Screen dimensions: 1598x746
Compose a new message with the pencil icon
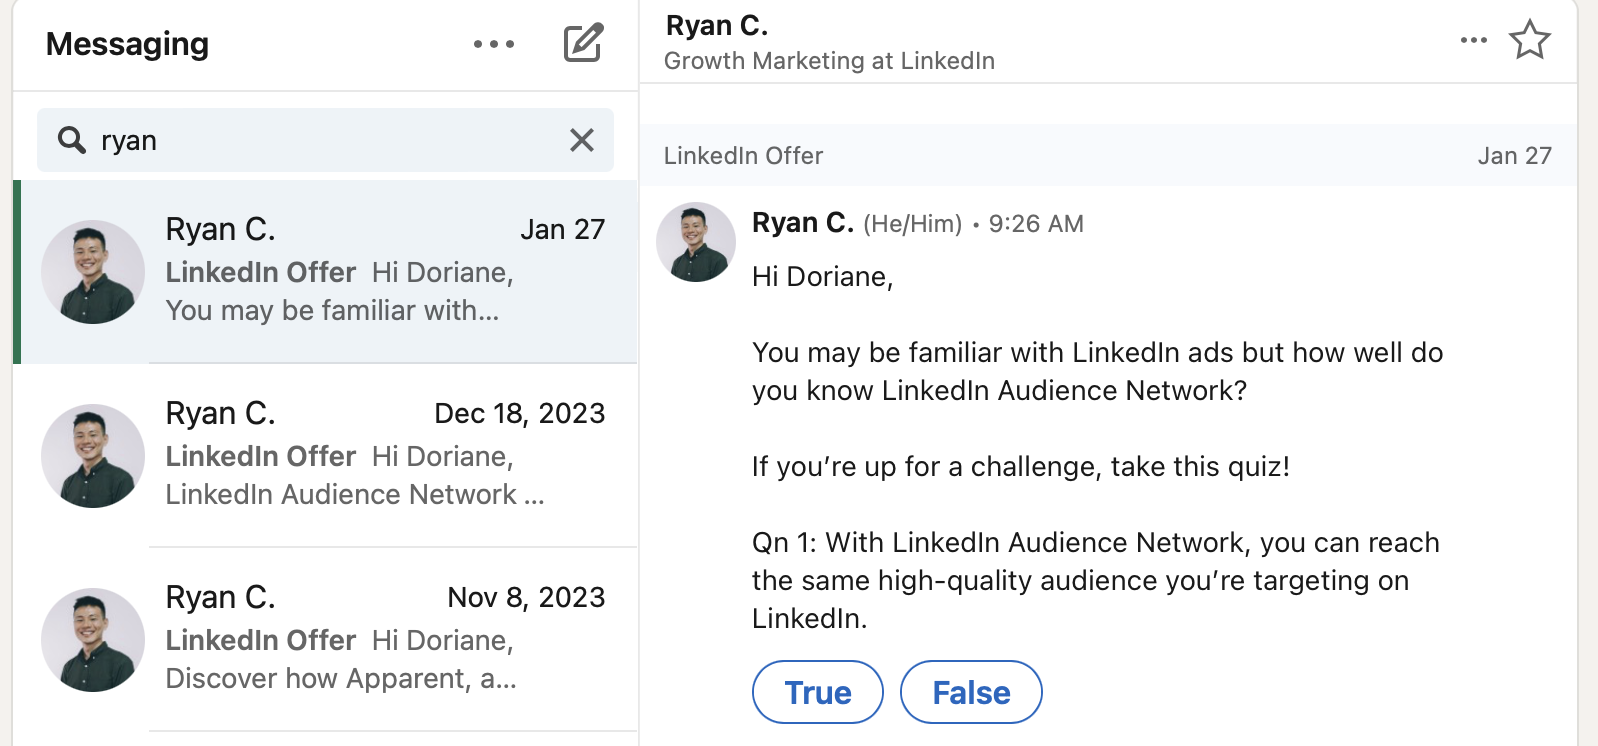click(583, 43)
